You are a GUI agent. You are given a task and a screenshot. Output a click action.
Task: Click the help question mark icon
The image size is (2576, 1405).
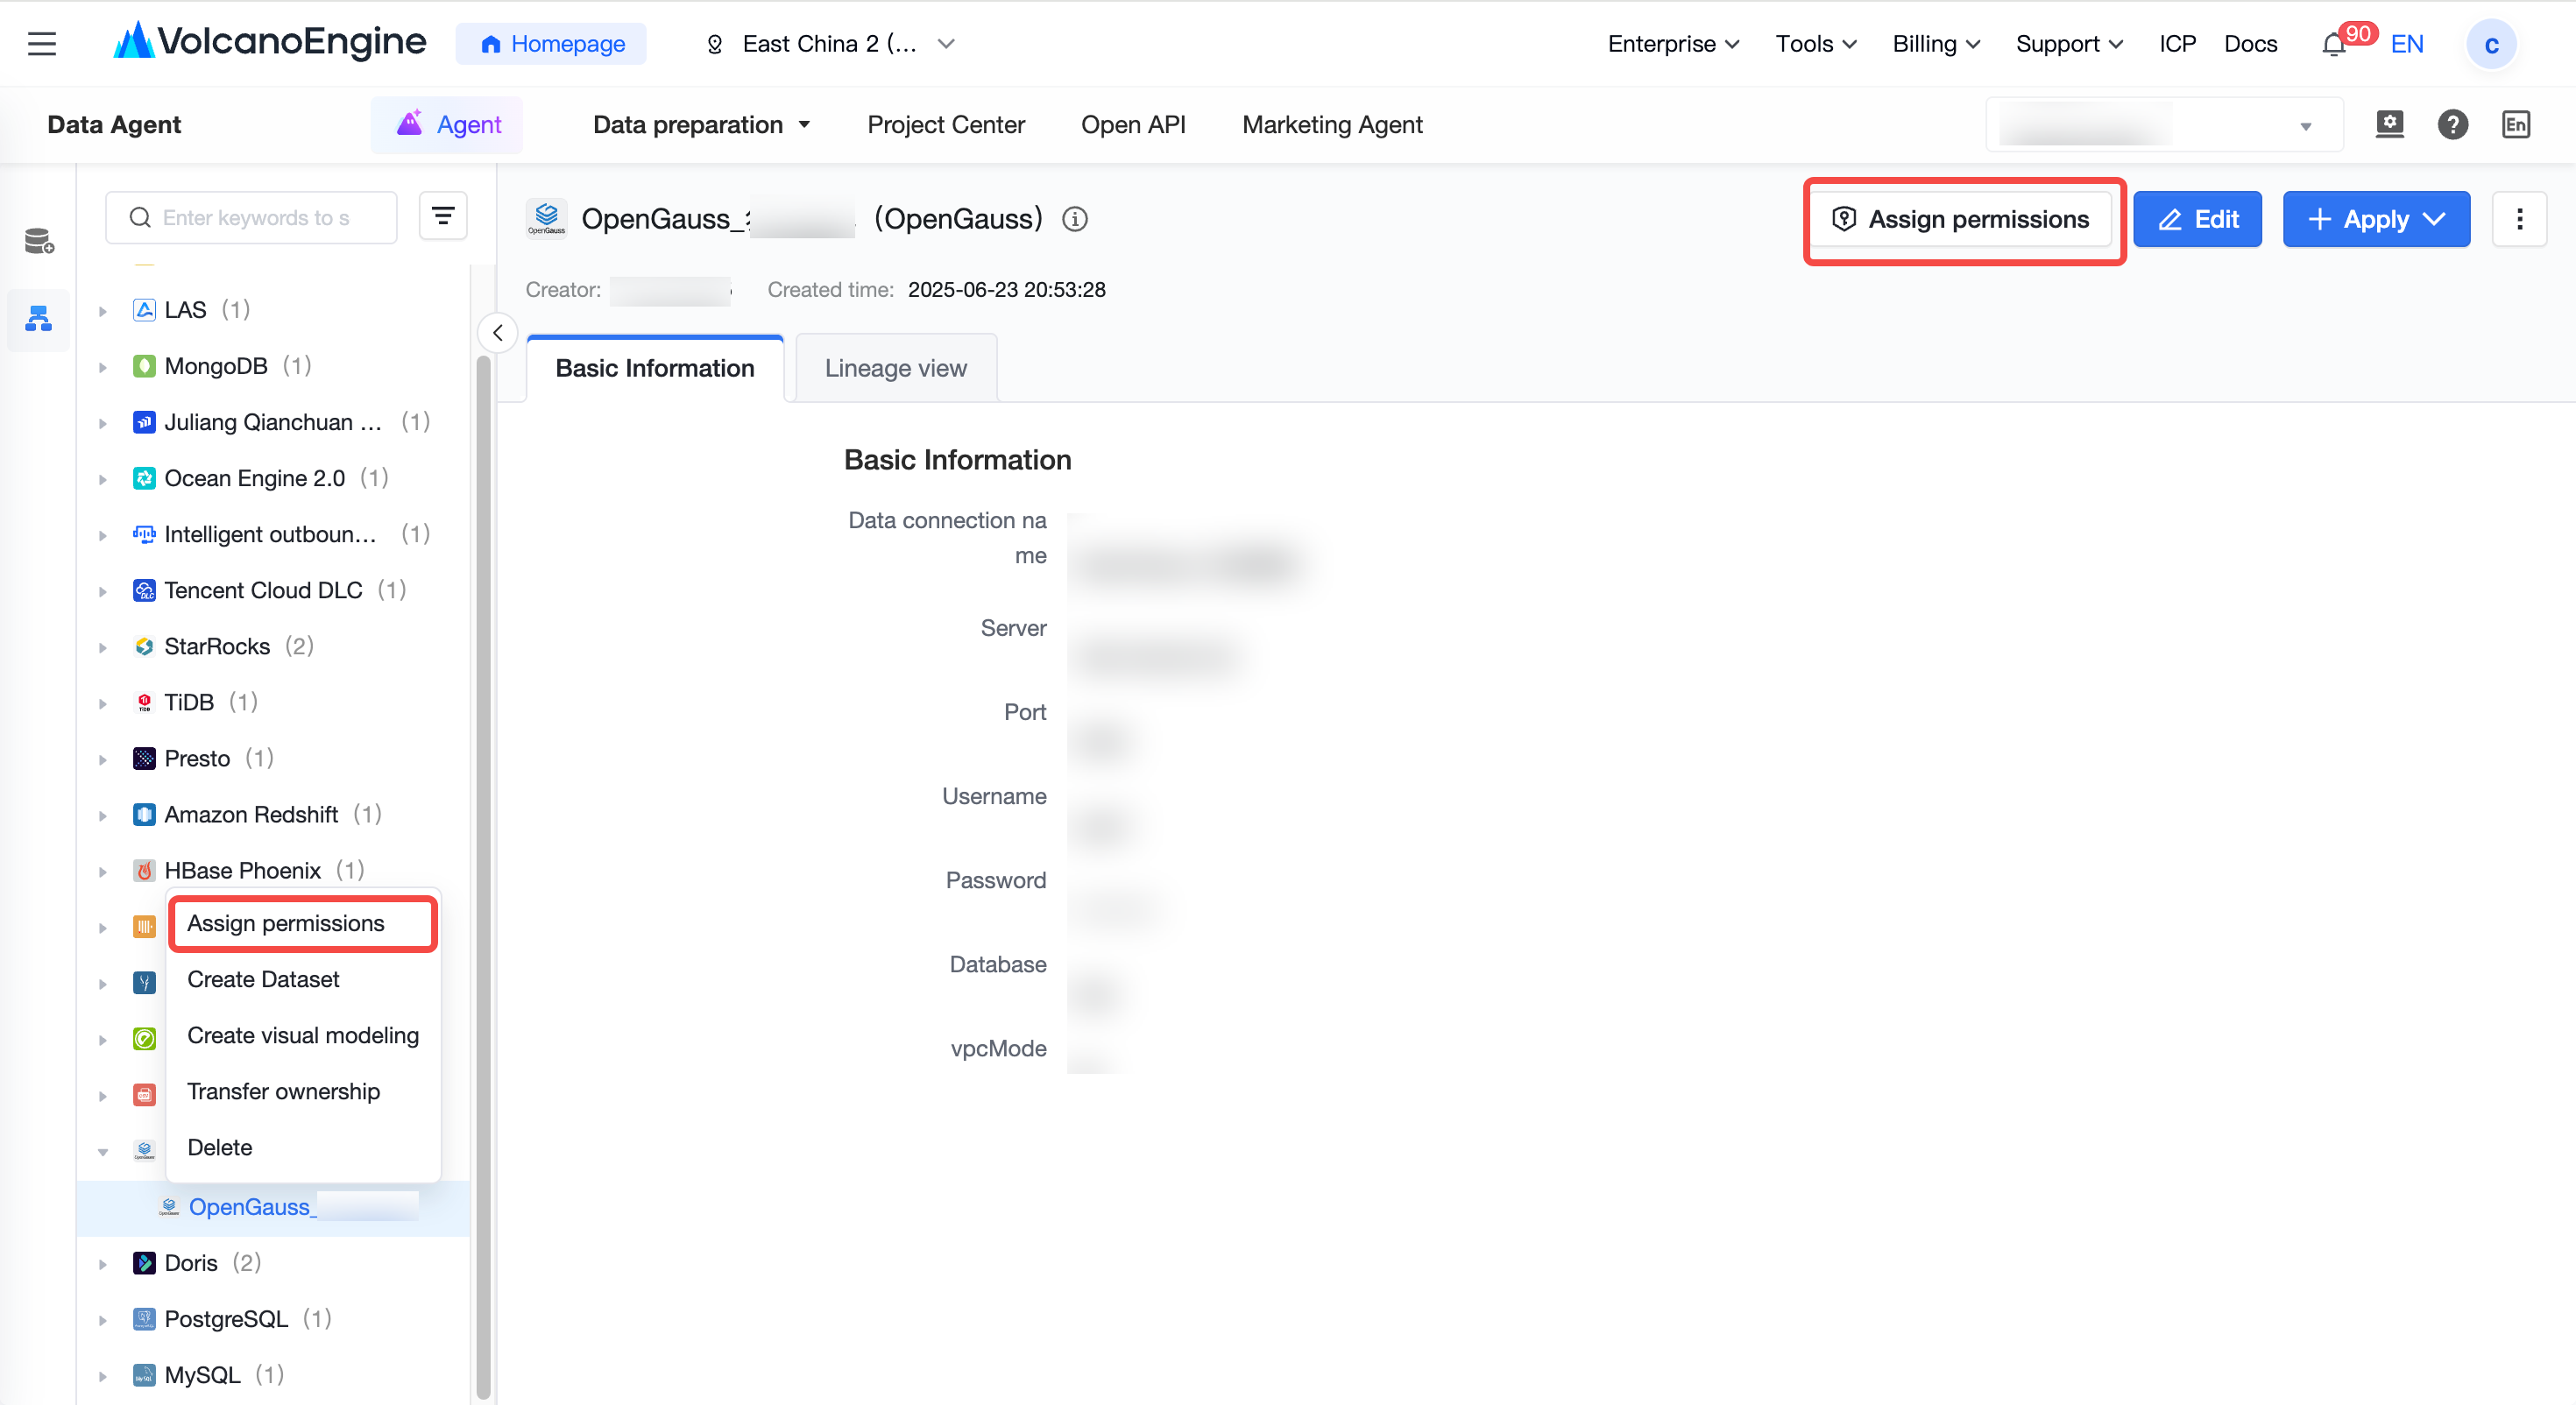[2452, 125]
